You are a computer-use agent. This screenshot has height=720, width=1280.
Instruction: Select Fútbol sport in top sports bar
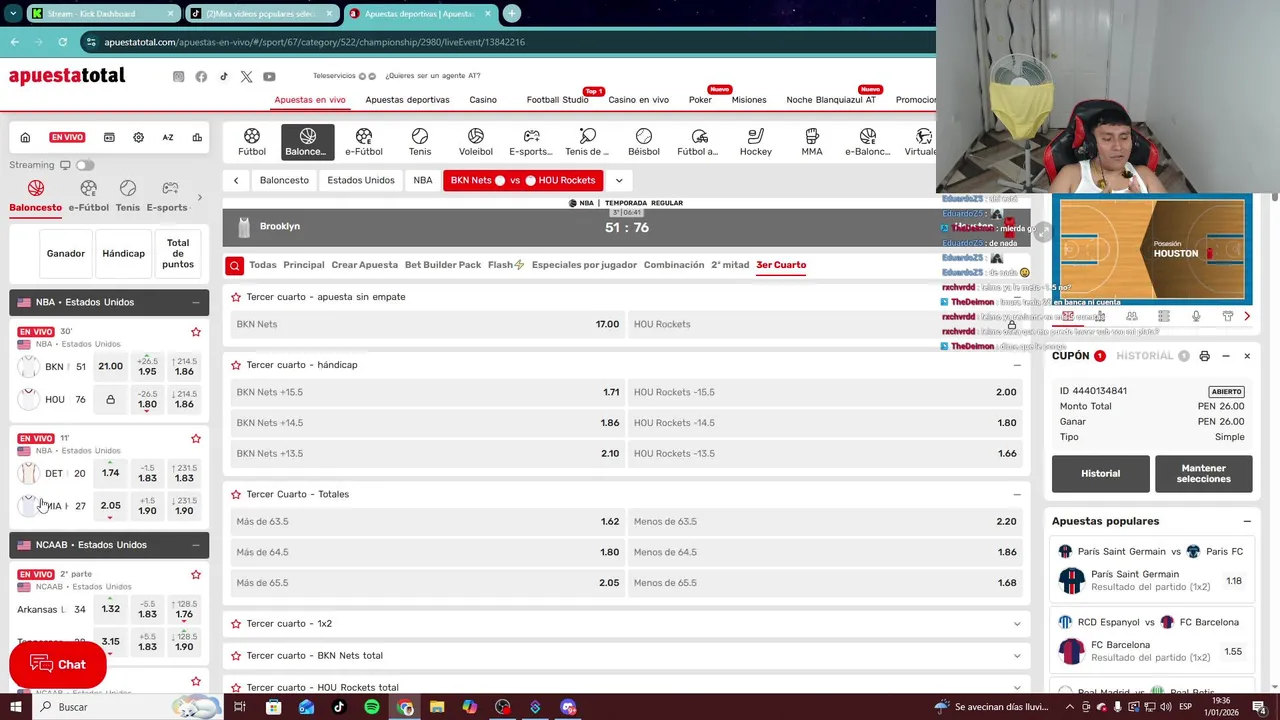click(252, 142)
